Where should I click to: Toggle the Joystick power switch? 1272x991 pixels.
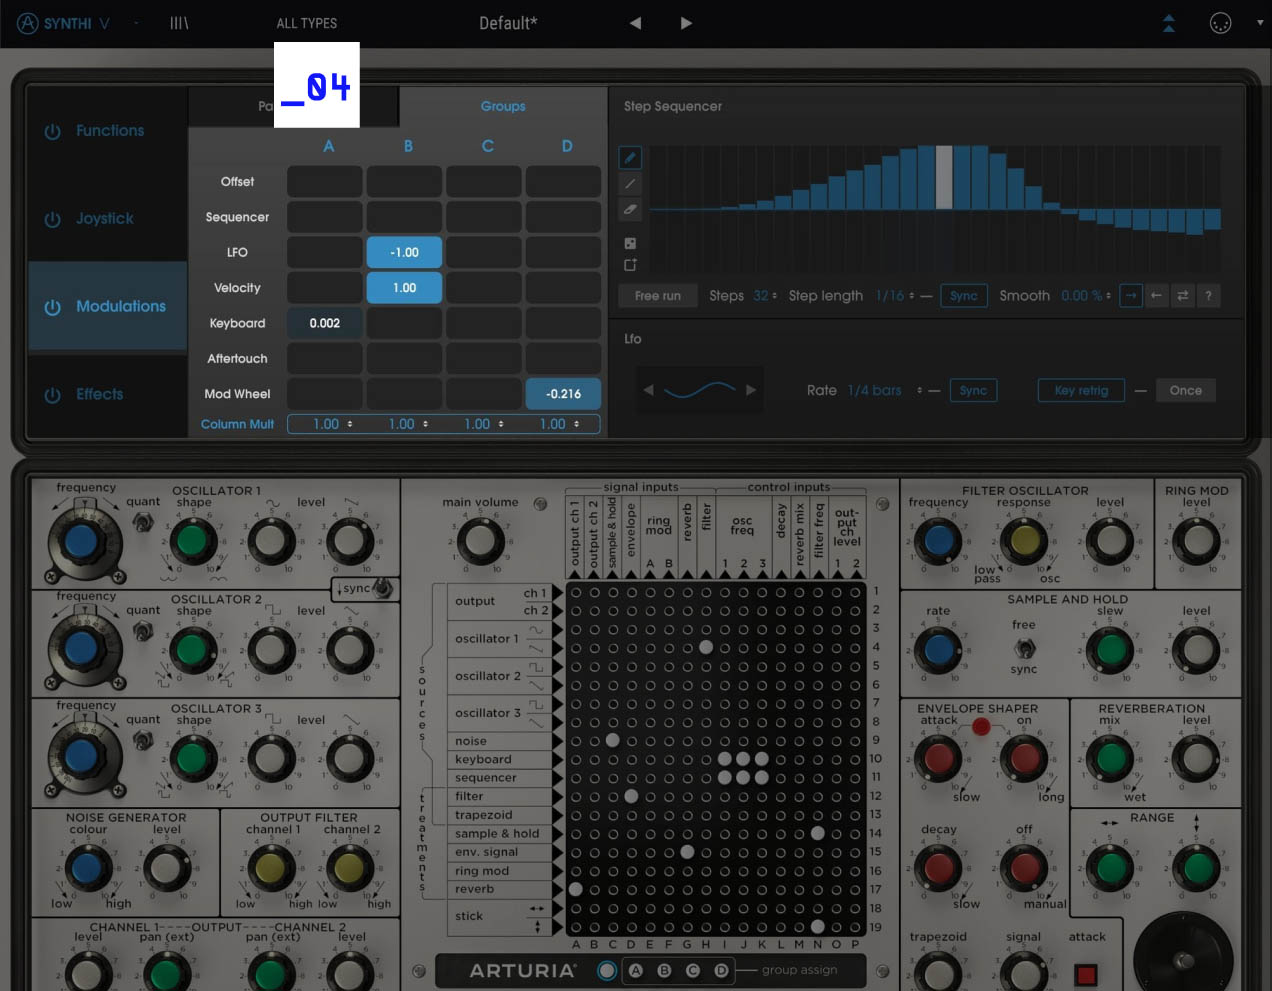click(x=52, y=219)
